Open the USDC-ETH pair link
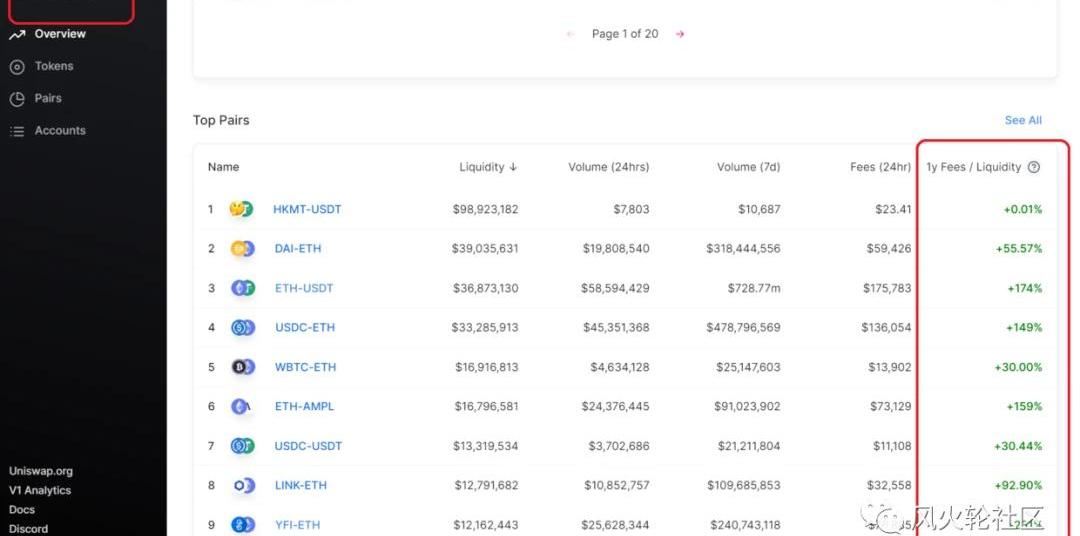The width and height of the screenshot is (1080, 536). click(x=305, y=327)
